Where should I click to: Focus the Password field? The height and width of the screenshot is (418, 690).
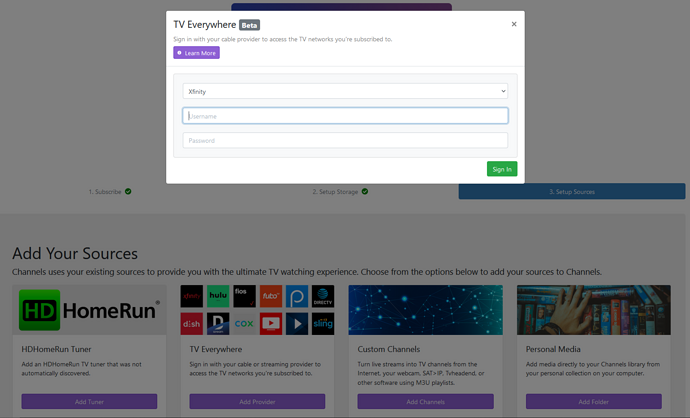point(345,141)
